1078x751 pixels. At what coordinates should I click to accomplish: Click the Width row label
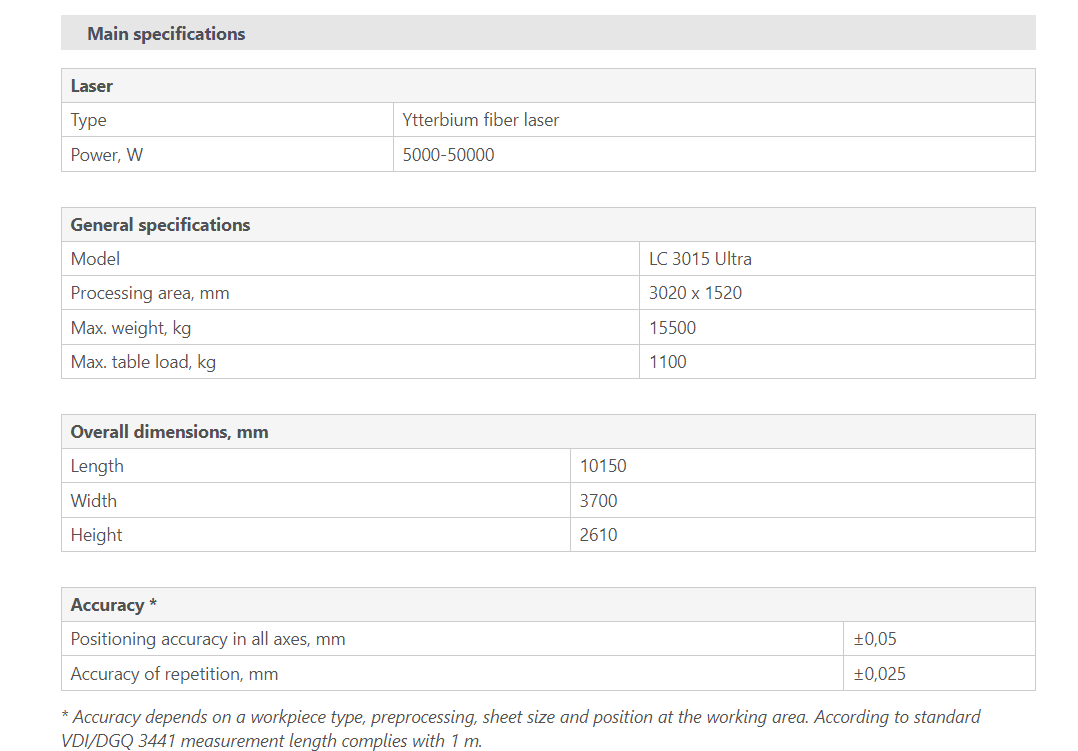94,501
